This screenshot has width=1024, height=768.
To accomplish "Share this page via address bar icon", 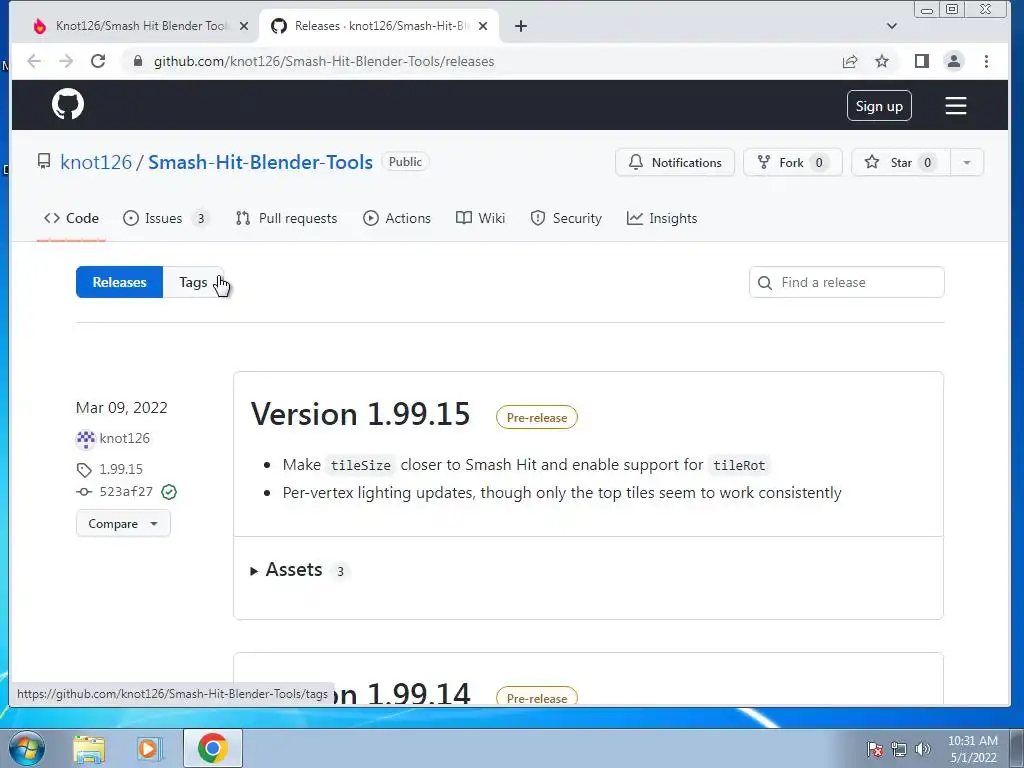I will coord(850,61).
